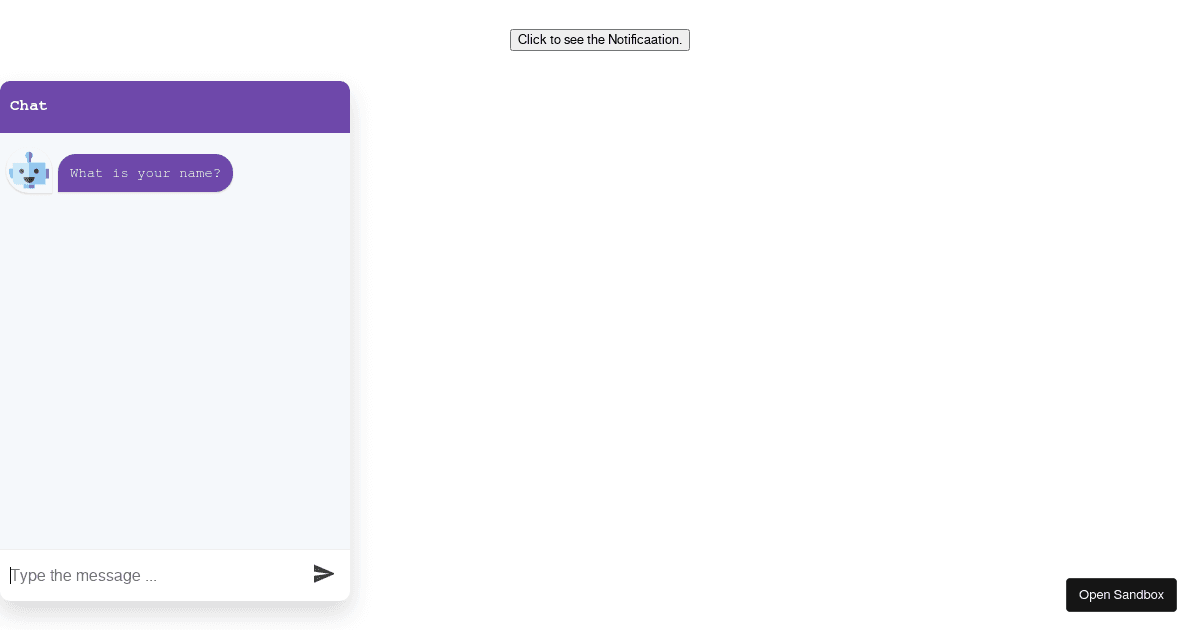Tap the chatbot's blue robot face
The width and height of the screenshot is (1200, 630).
point(29,173)
